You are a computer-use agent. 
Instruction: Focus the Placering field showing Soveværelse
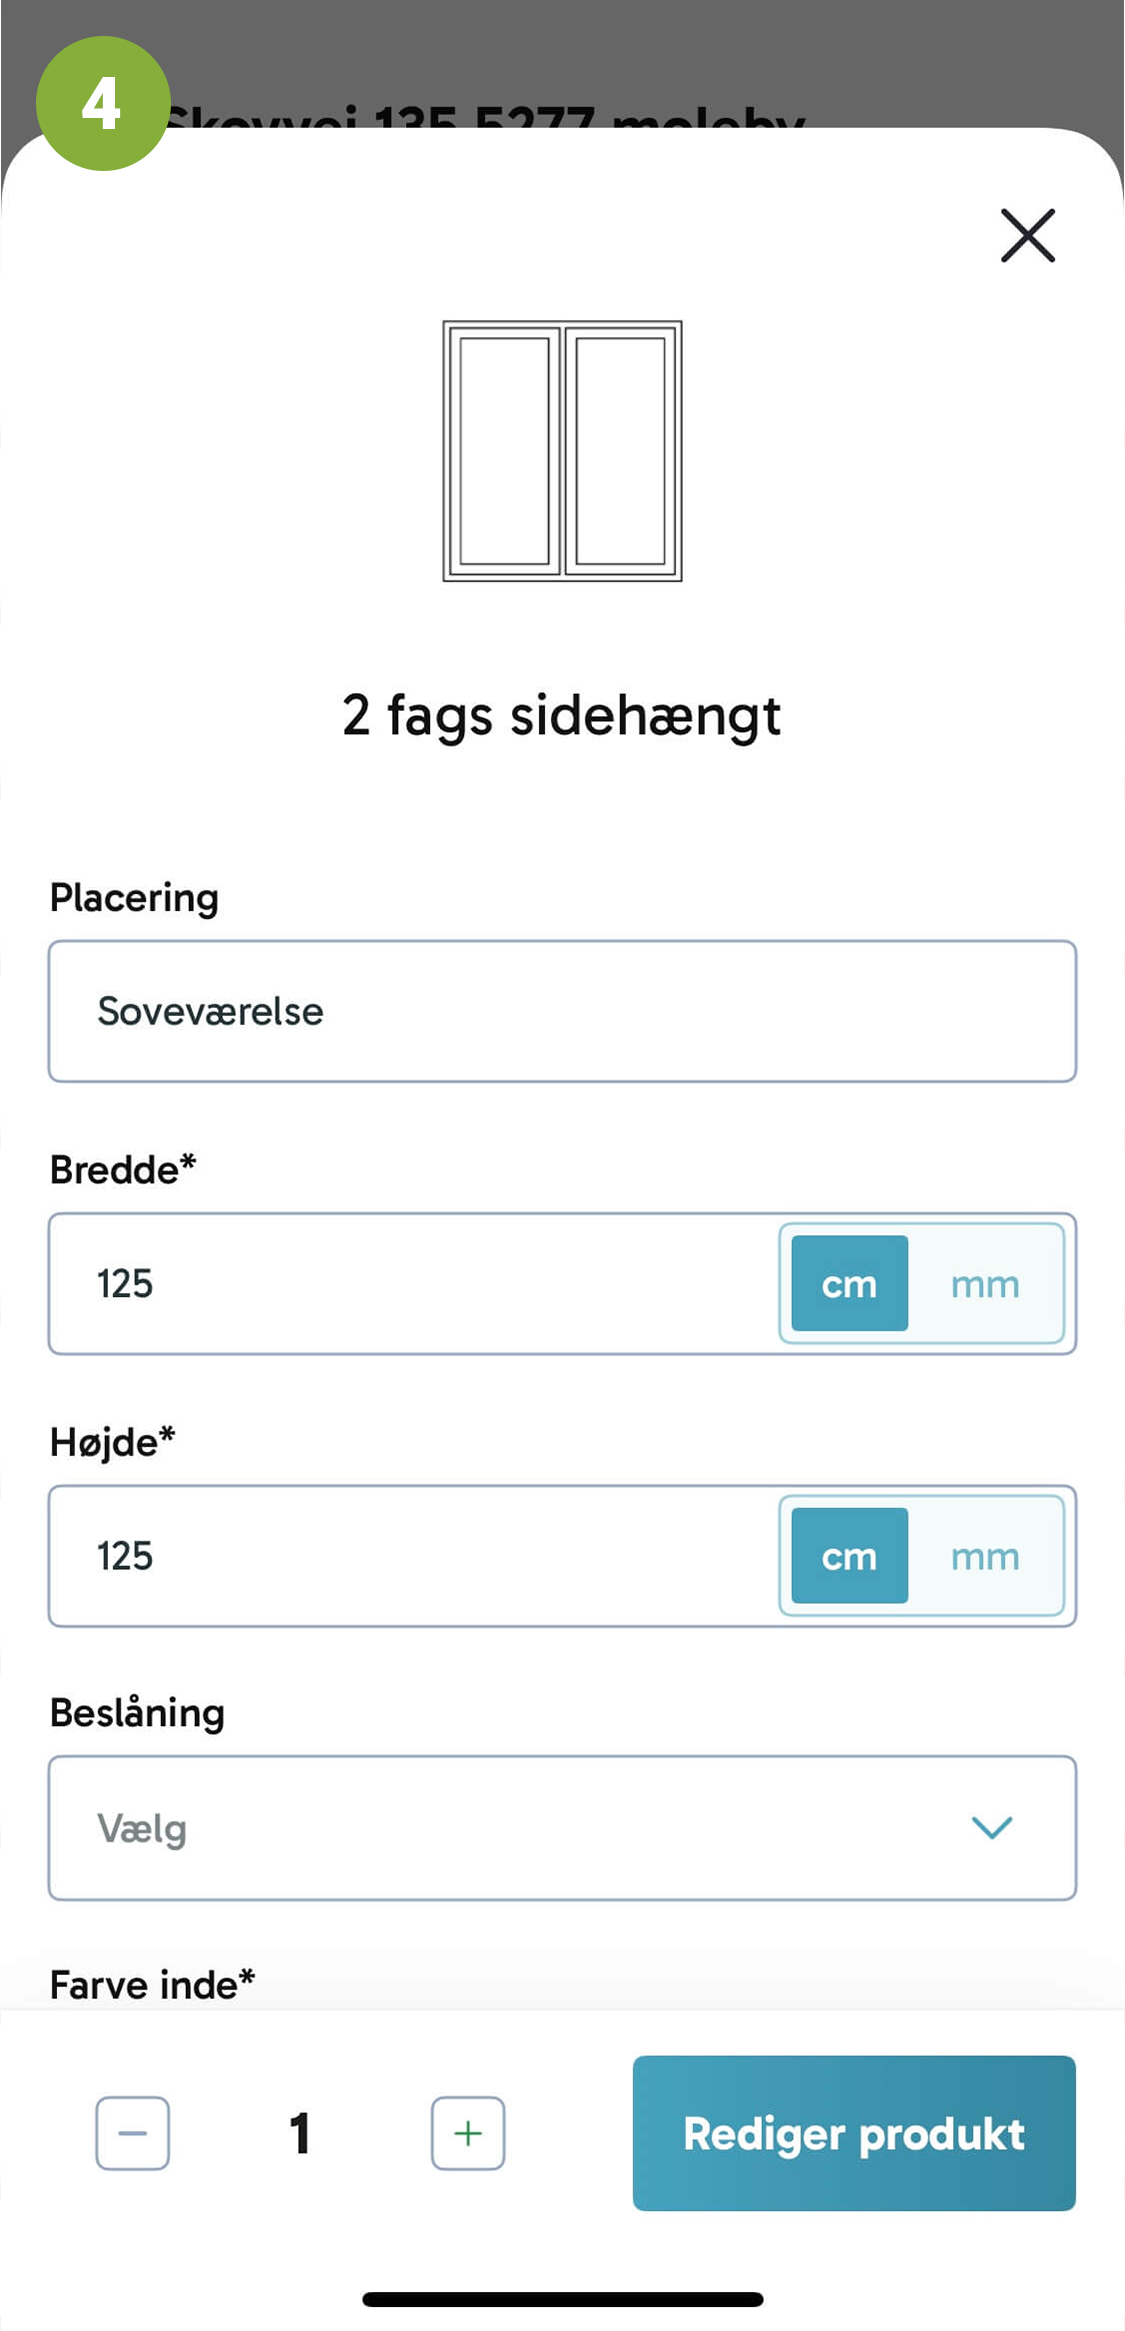coord(563,1011)
